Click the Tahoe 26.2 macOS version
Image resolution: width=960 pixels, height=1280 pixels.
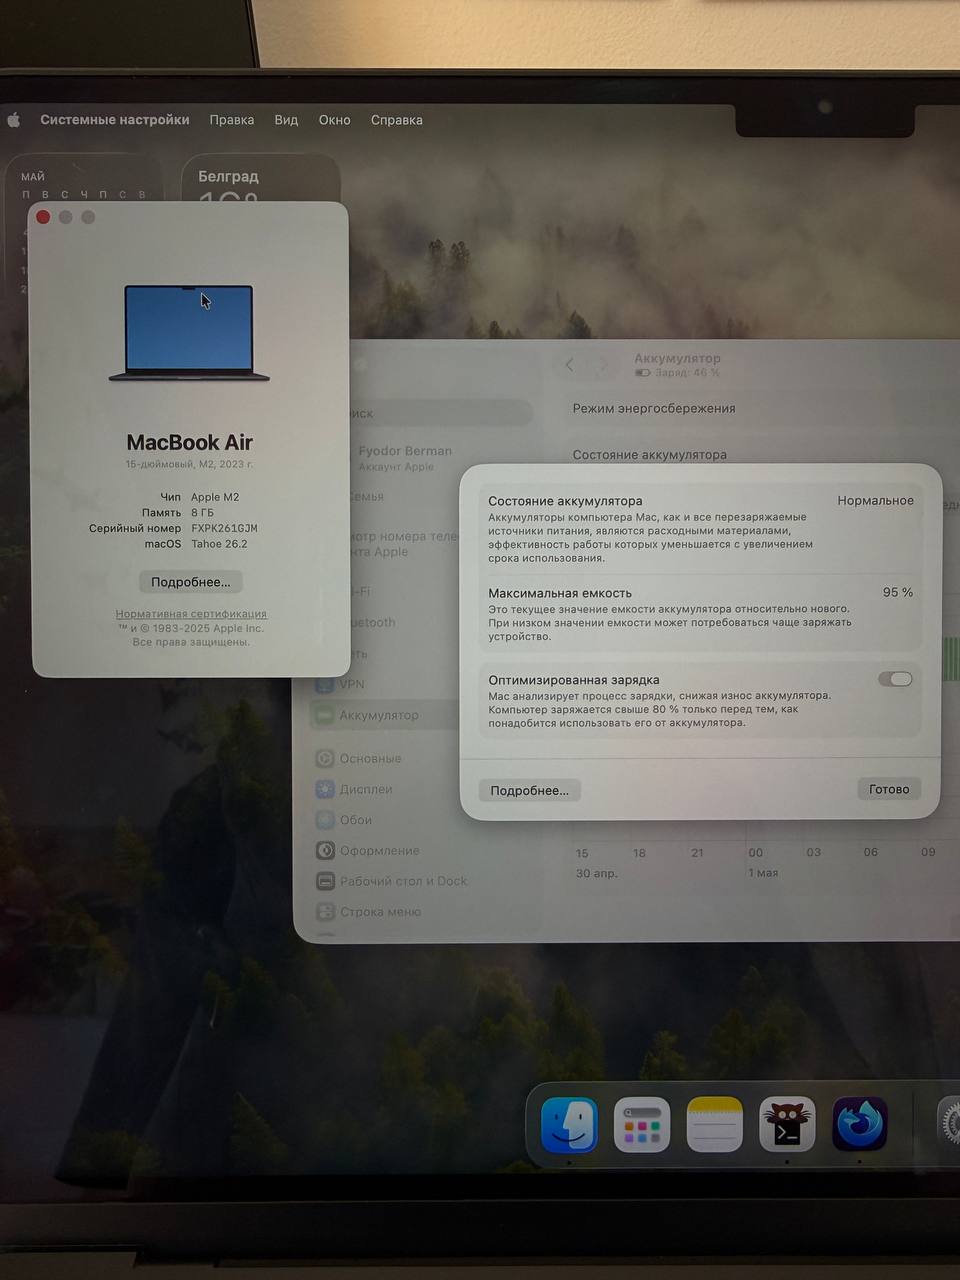(219, 544)
